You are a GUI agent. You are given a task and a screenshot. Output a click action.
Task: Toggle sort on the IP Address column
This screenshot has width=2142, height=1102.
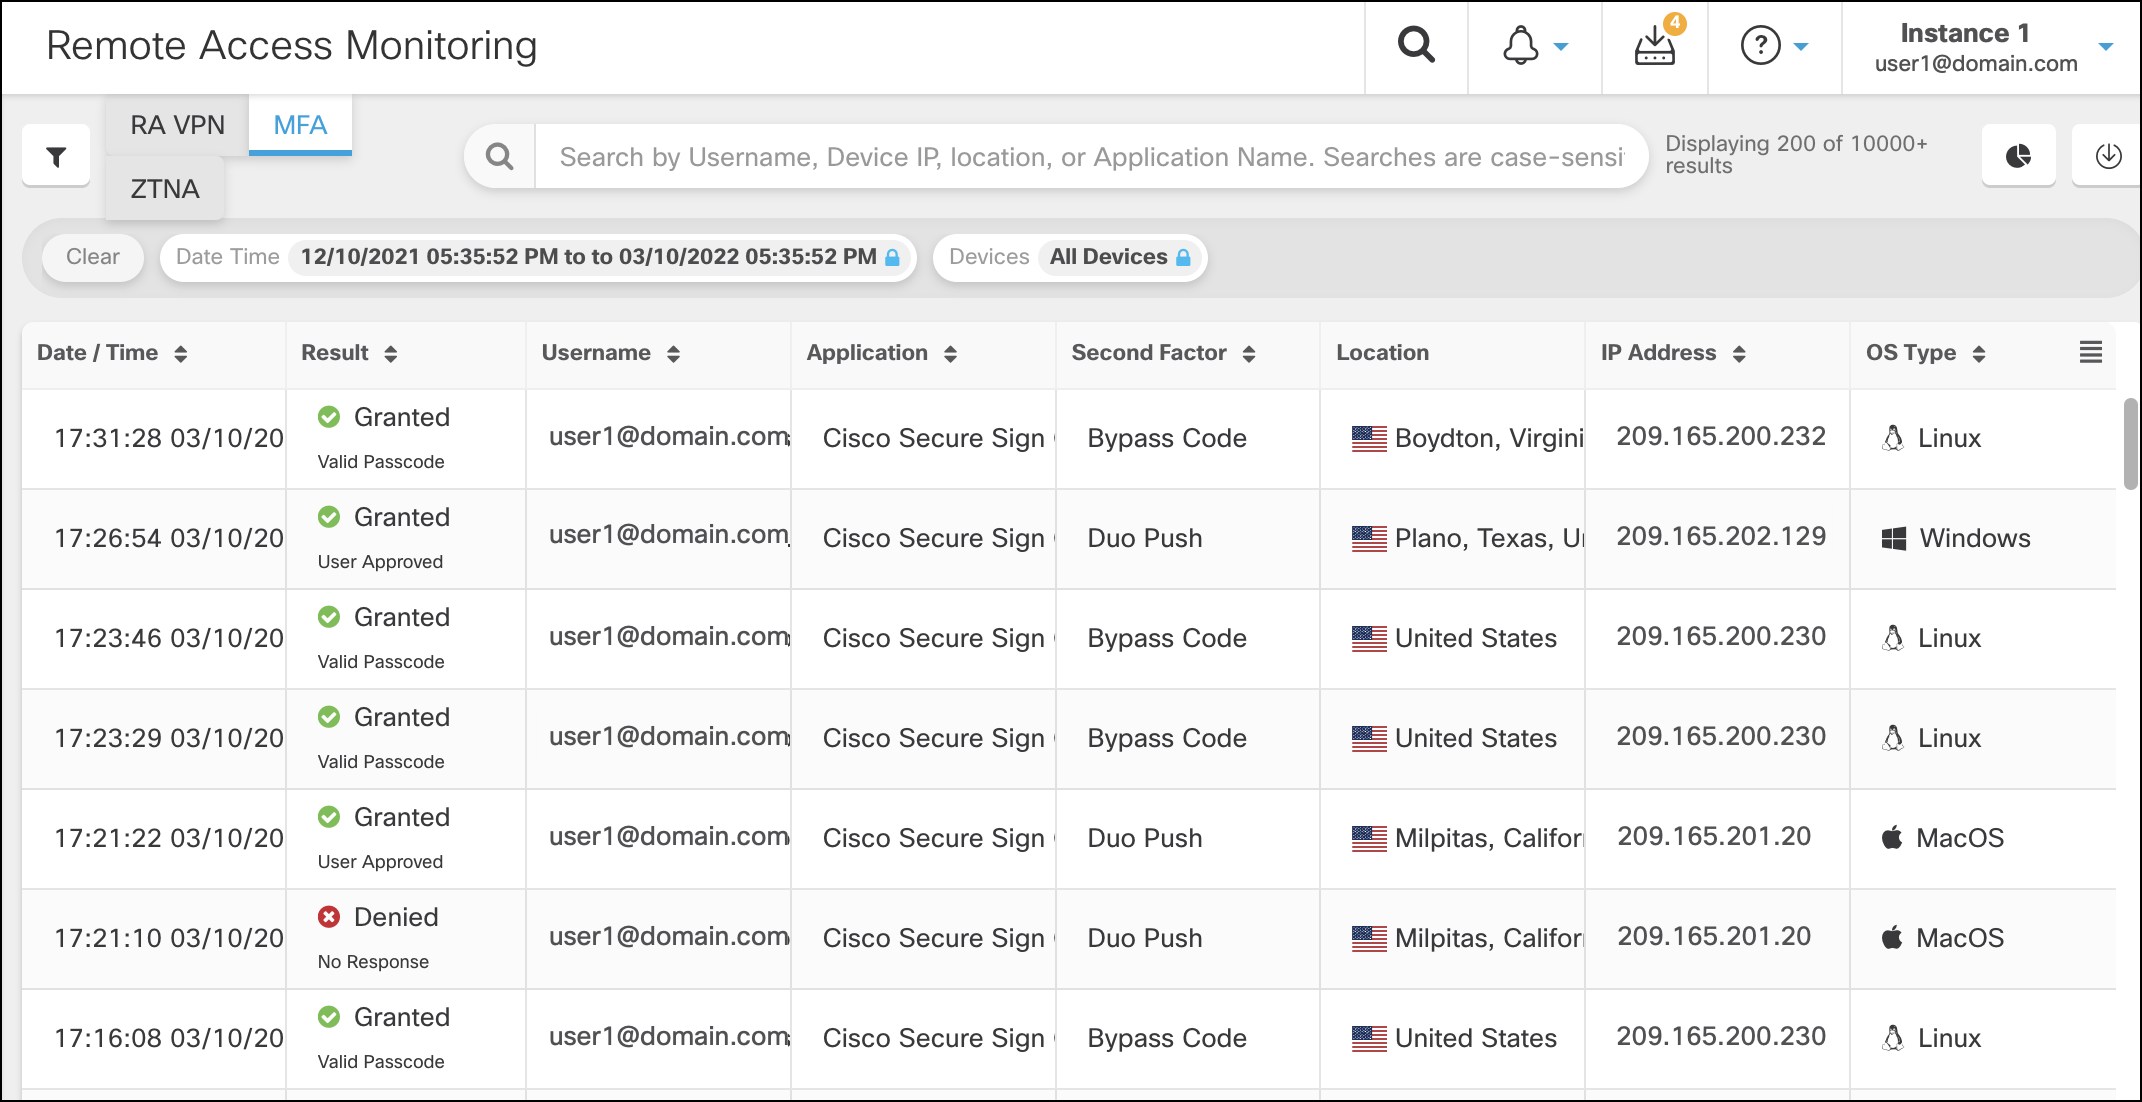1739,353
